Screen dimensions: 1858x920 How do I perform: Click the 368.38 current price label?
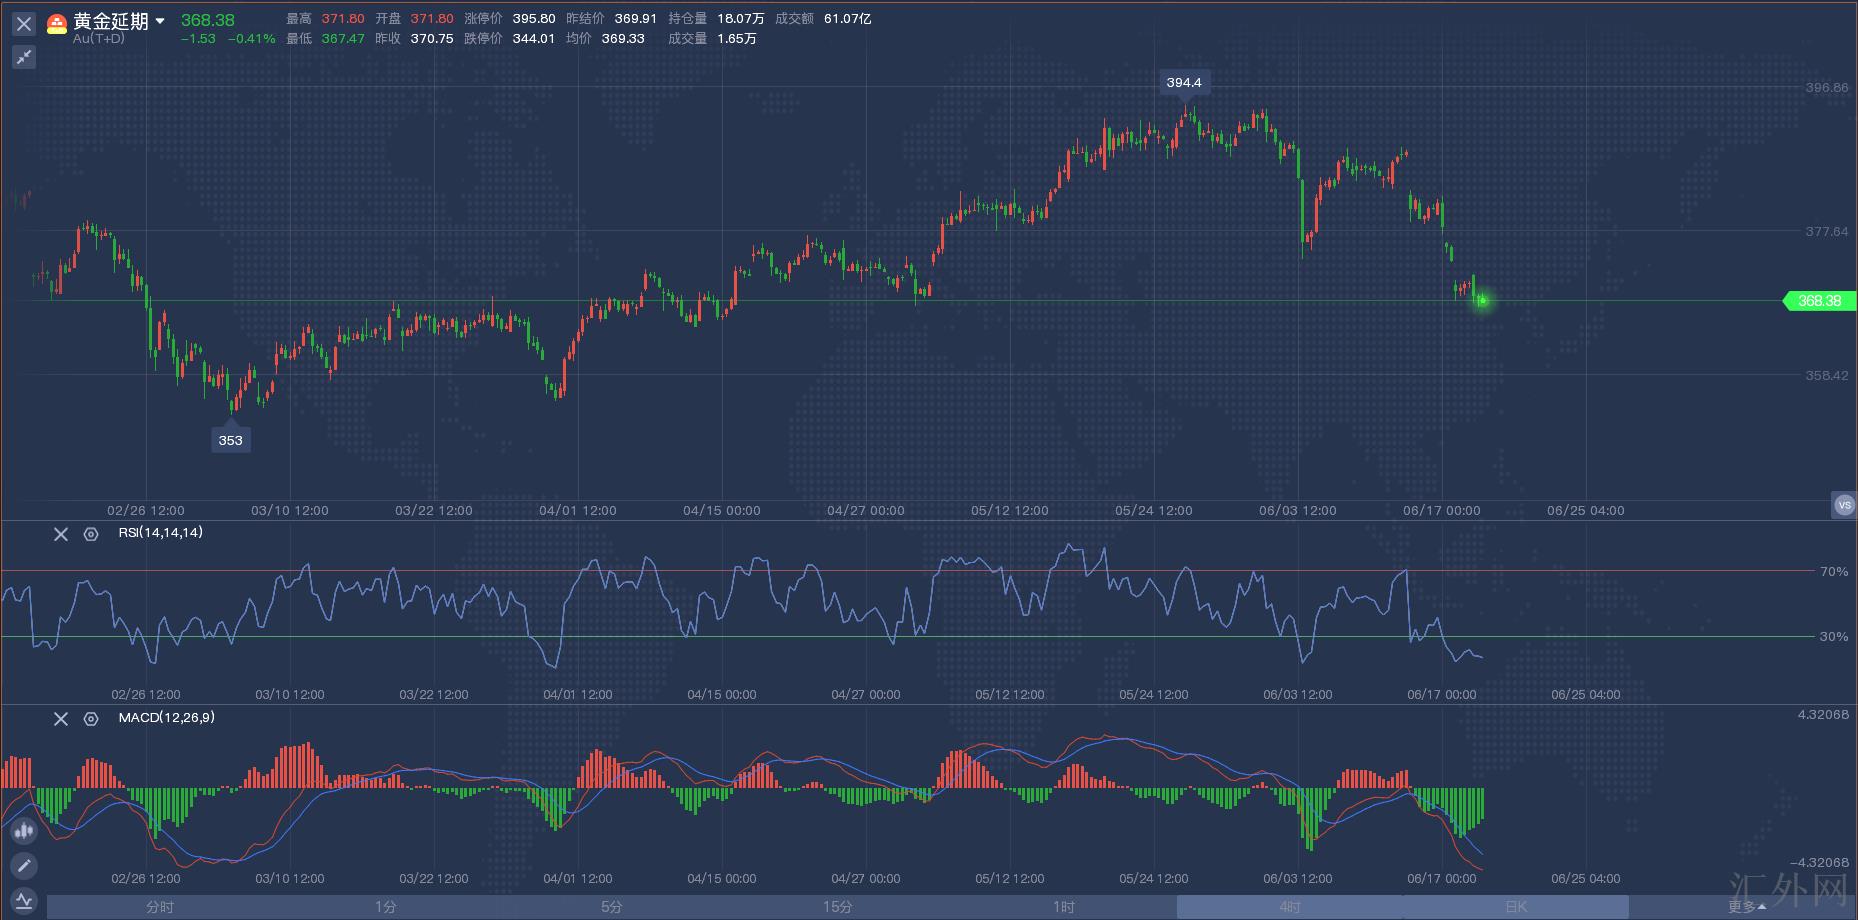[x=1819, y=301]
